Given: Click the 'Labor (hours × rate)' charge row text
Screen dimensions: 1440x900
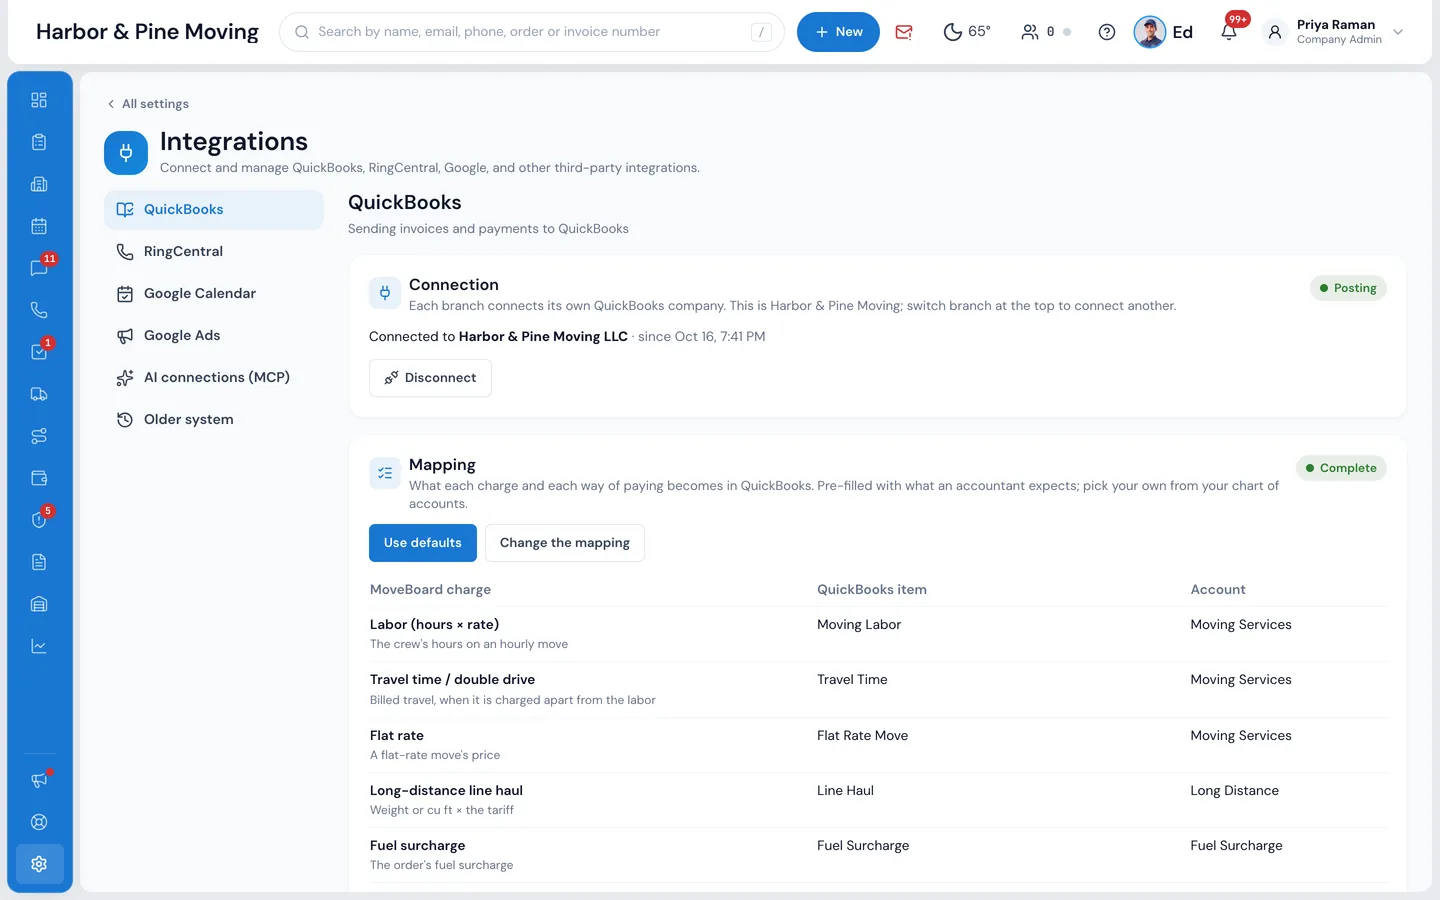Looking at the screenshot, I should 434,625.
